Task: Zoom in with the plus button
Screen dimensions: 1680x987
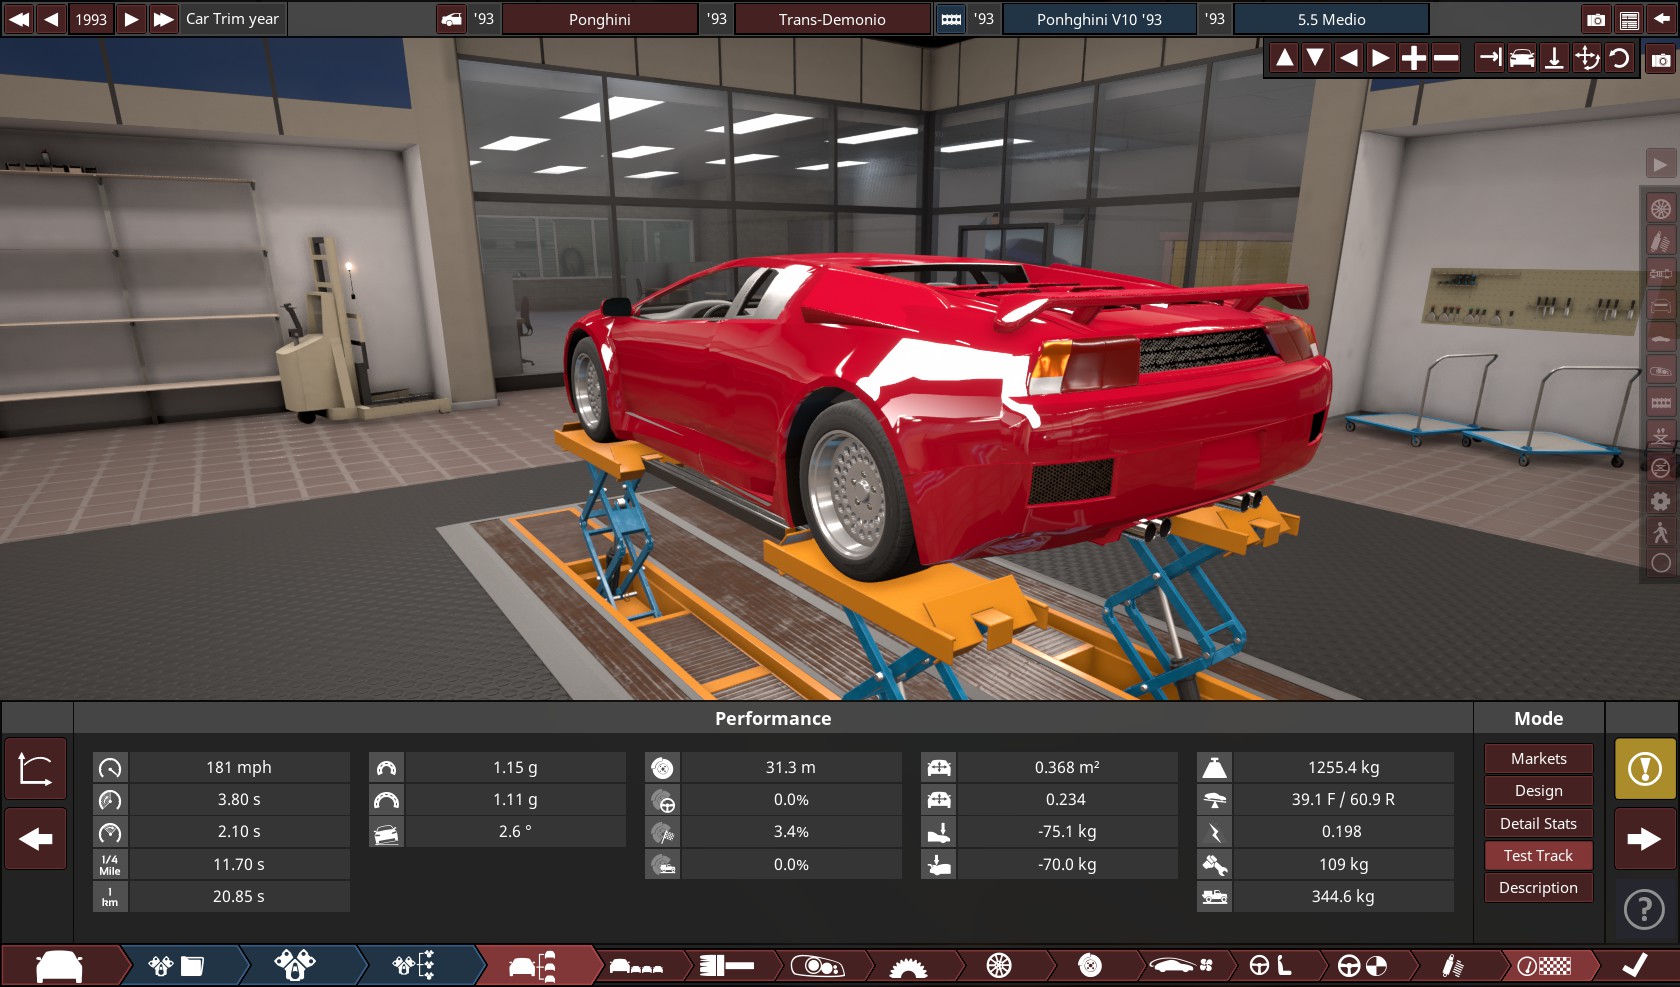Action: tap(1413, 59)
